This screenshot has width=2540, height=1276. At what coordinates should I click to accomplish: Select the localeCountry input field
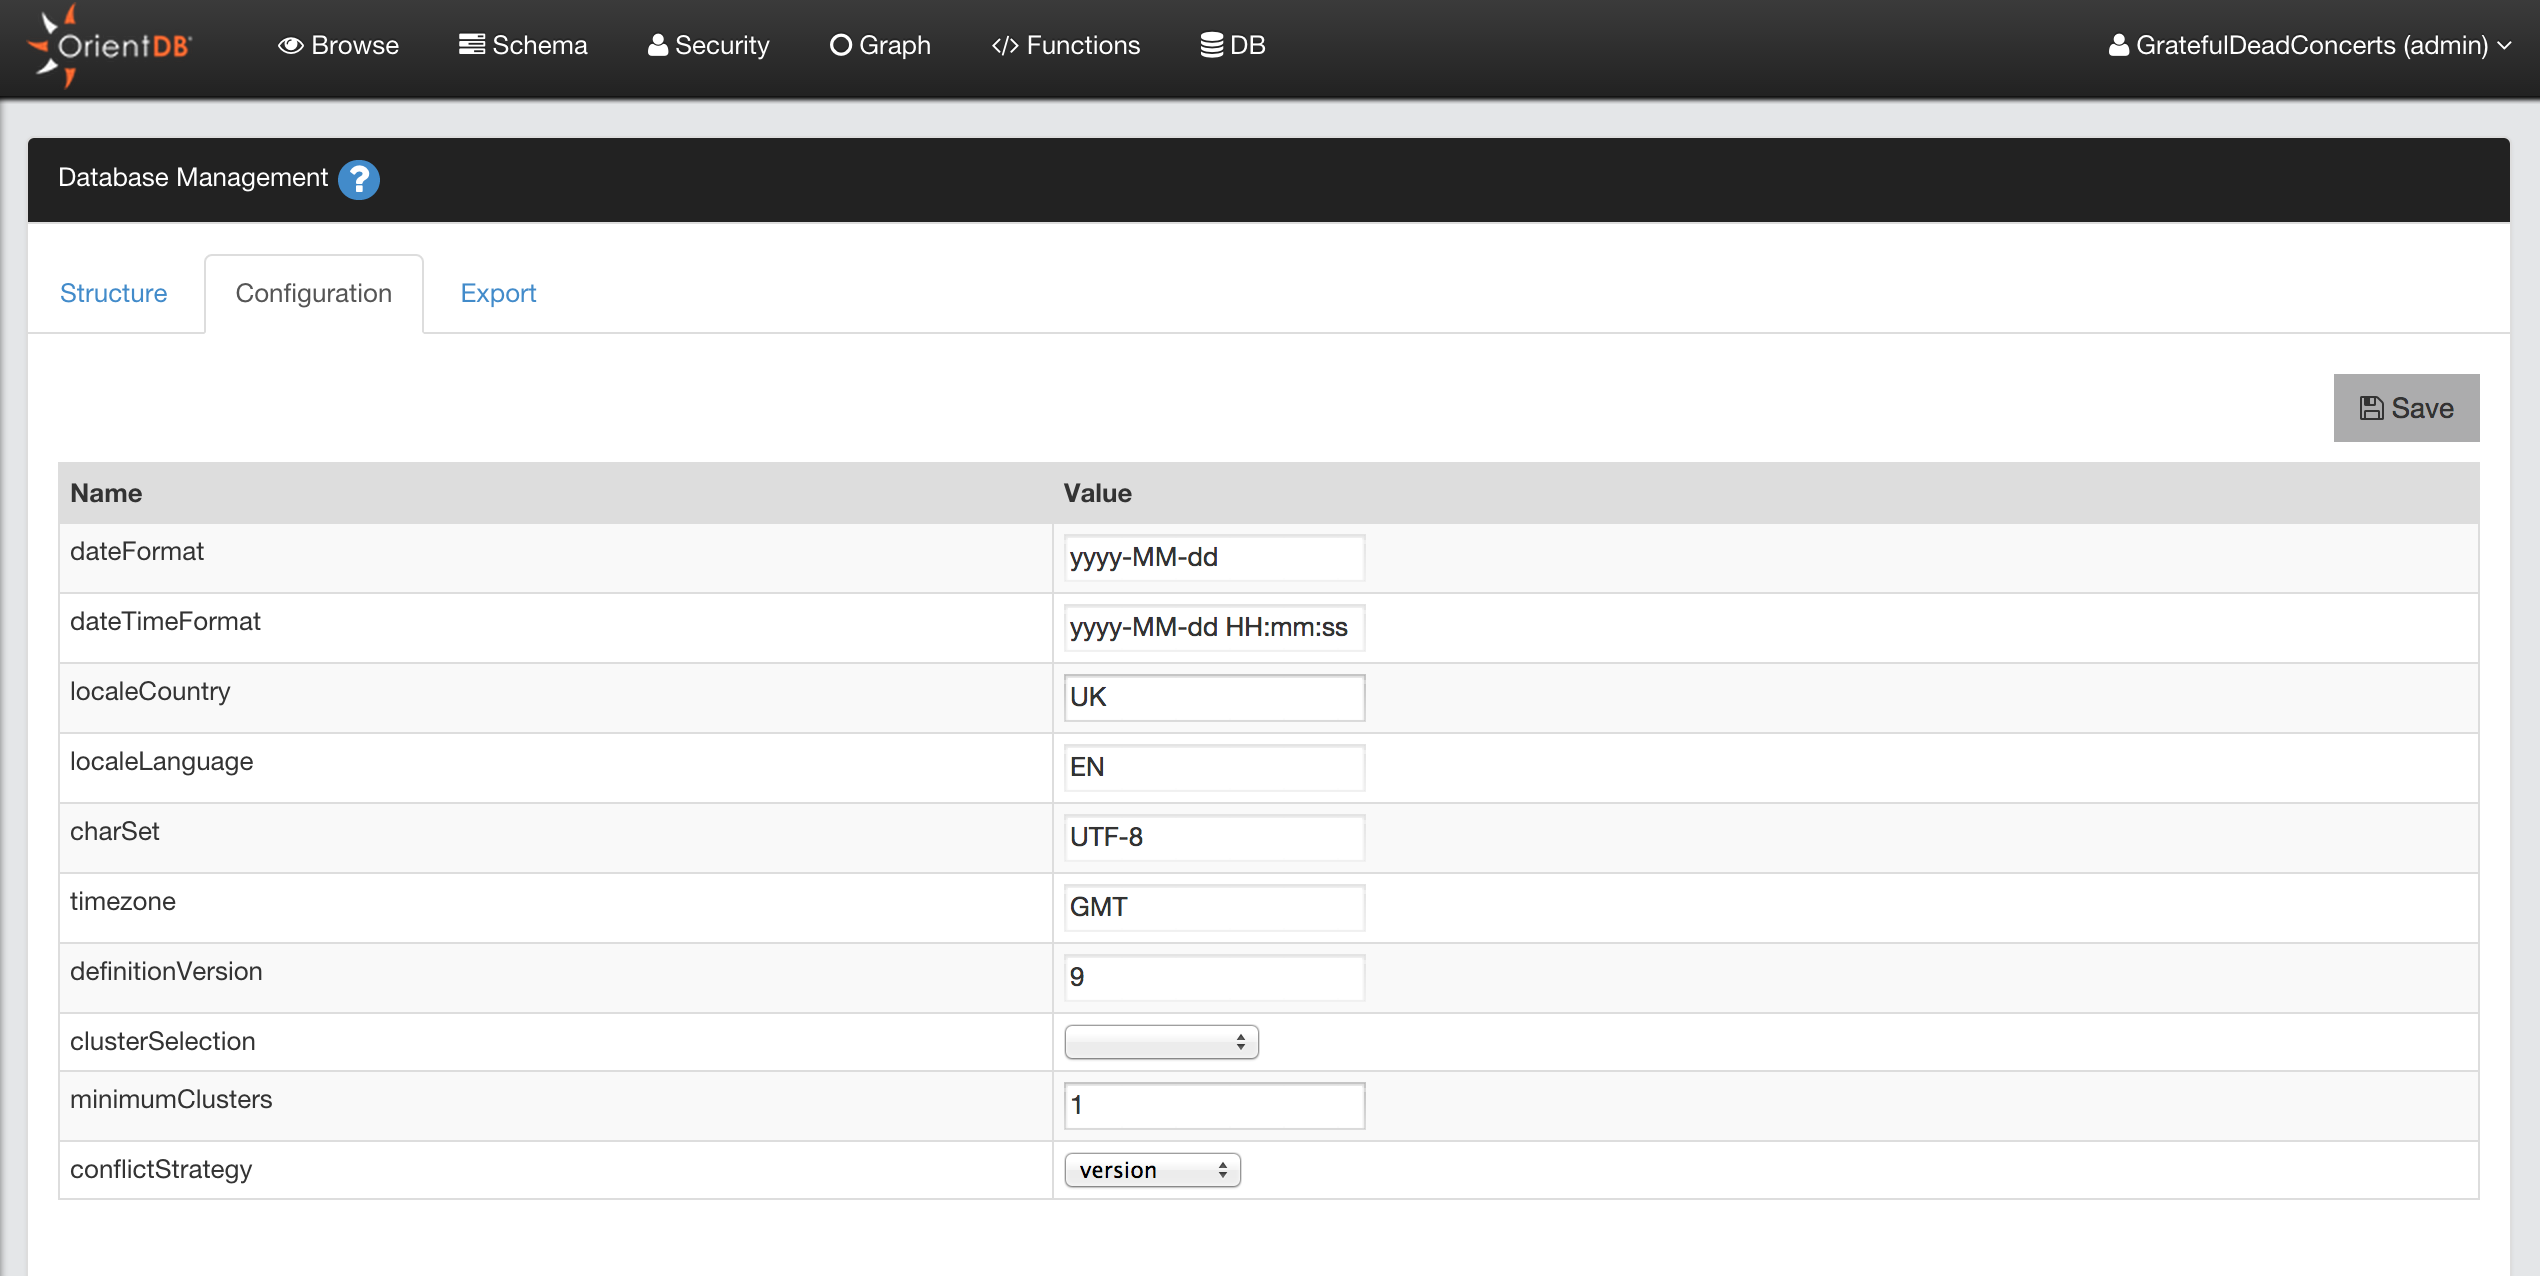point(1212,697)
